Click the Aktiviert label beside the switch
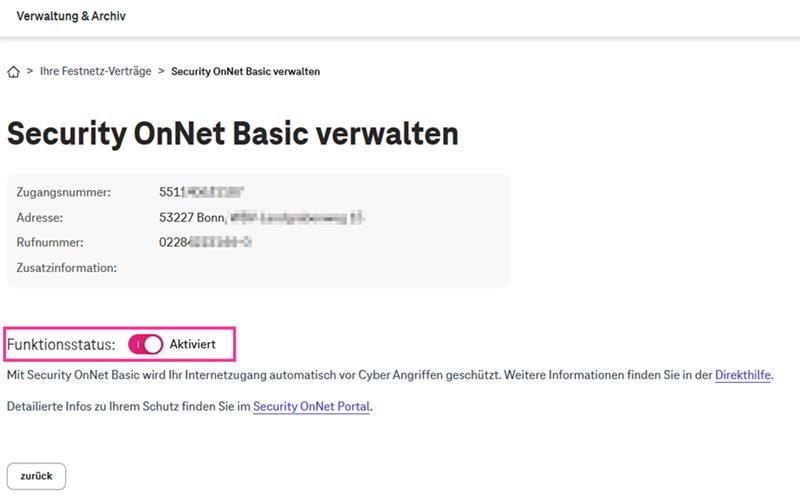Viewport: 800px width, 504px height. [192, 344]
